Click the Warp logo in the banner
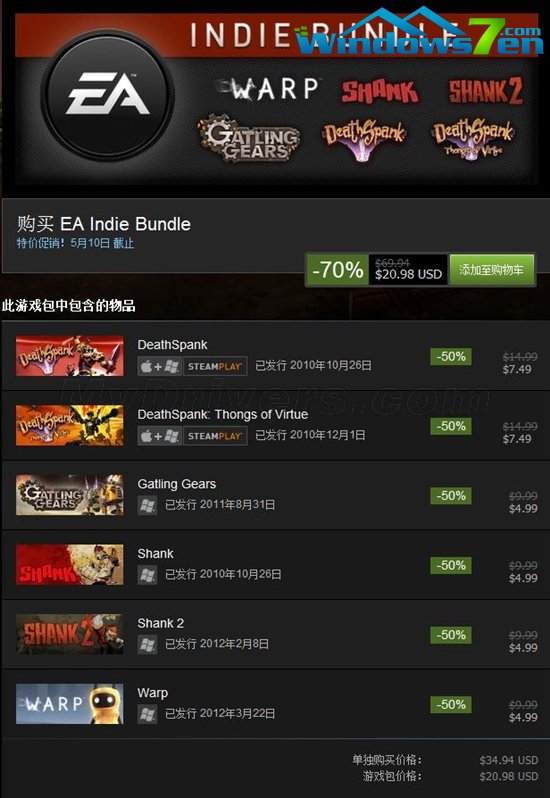 click(268, 90)
